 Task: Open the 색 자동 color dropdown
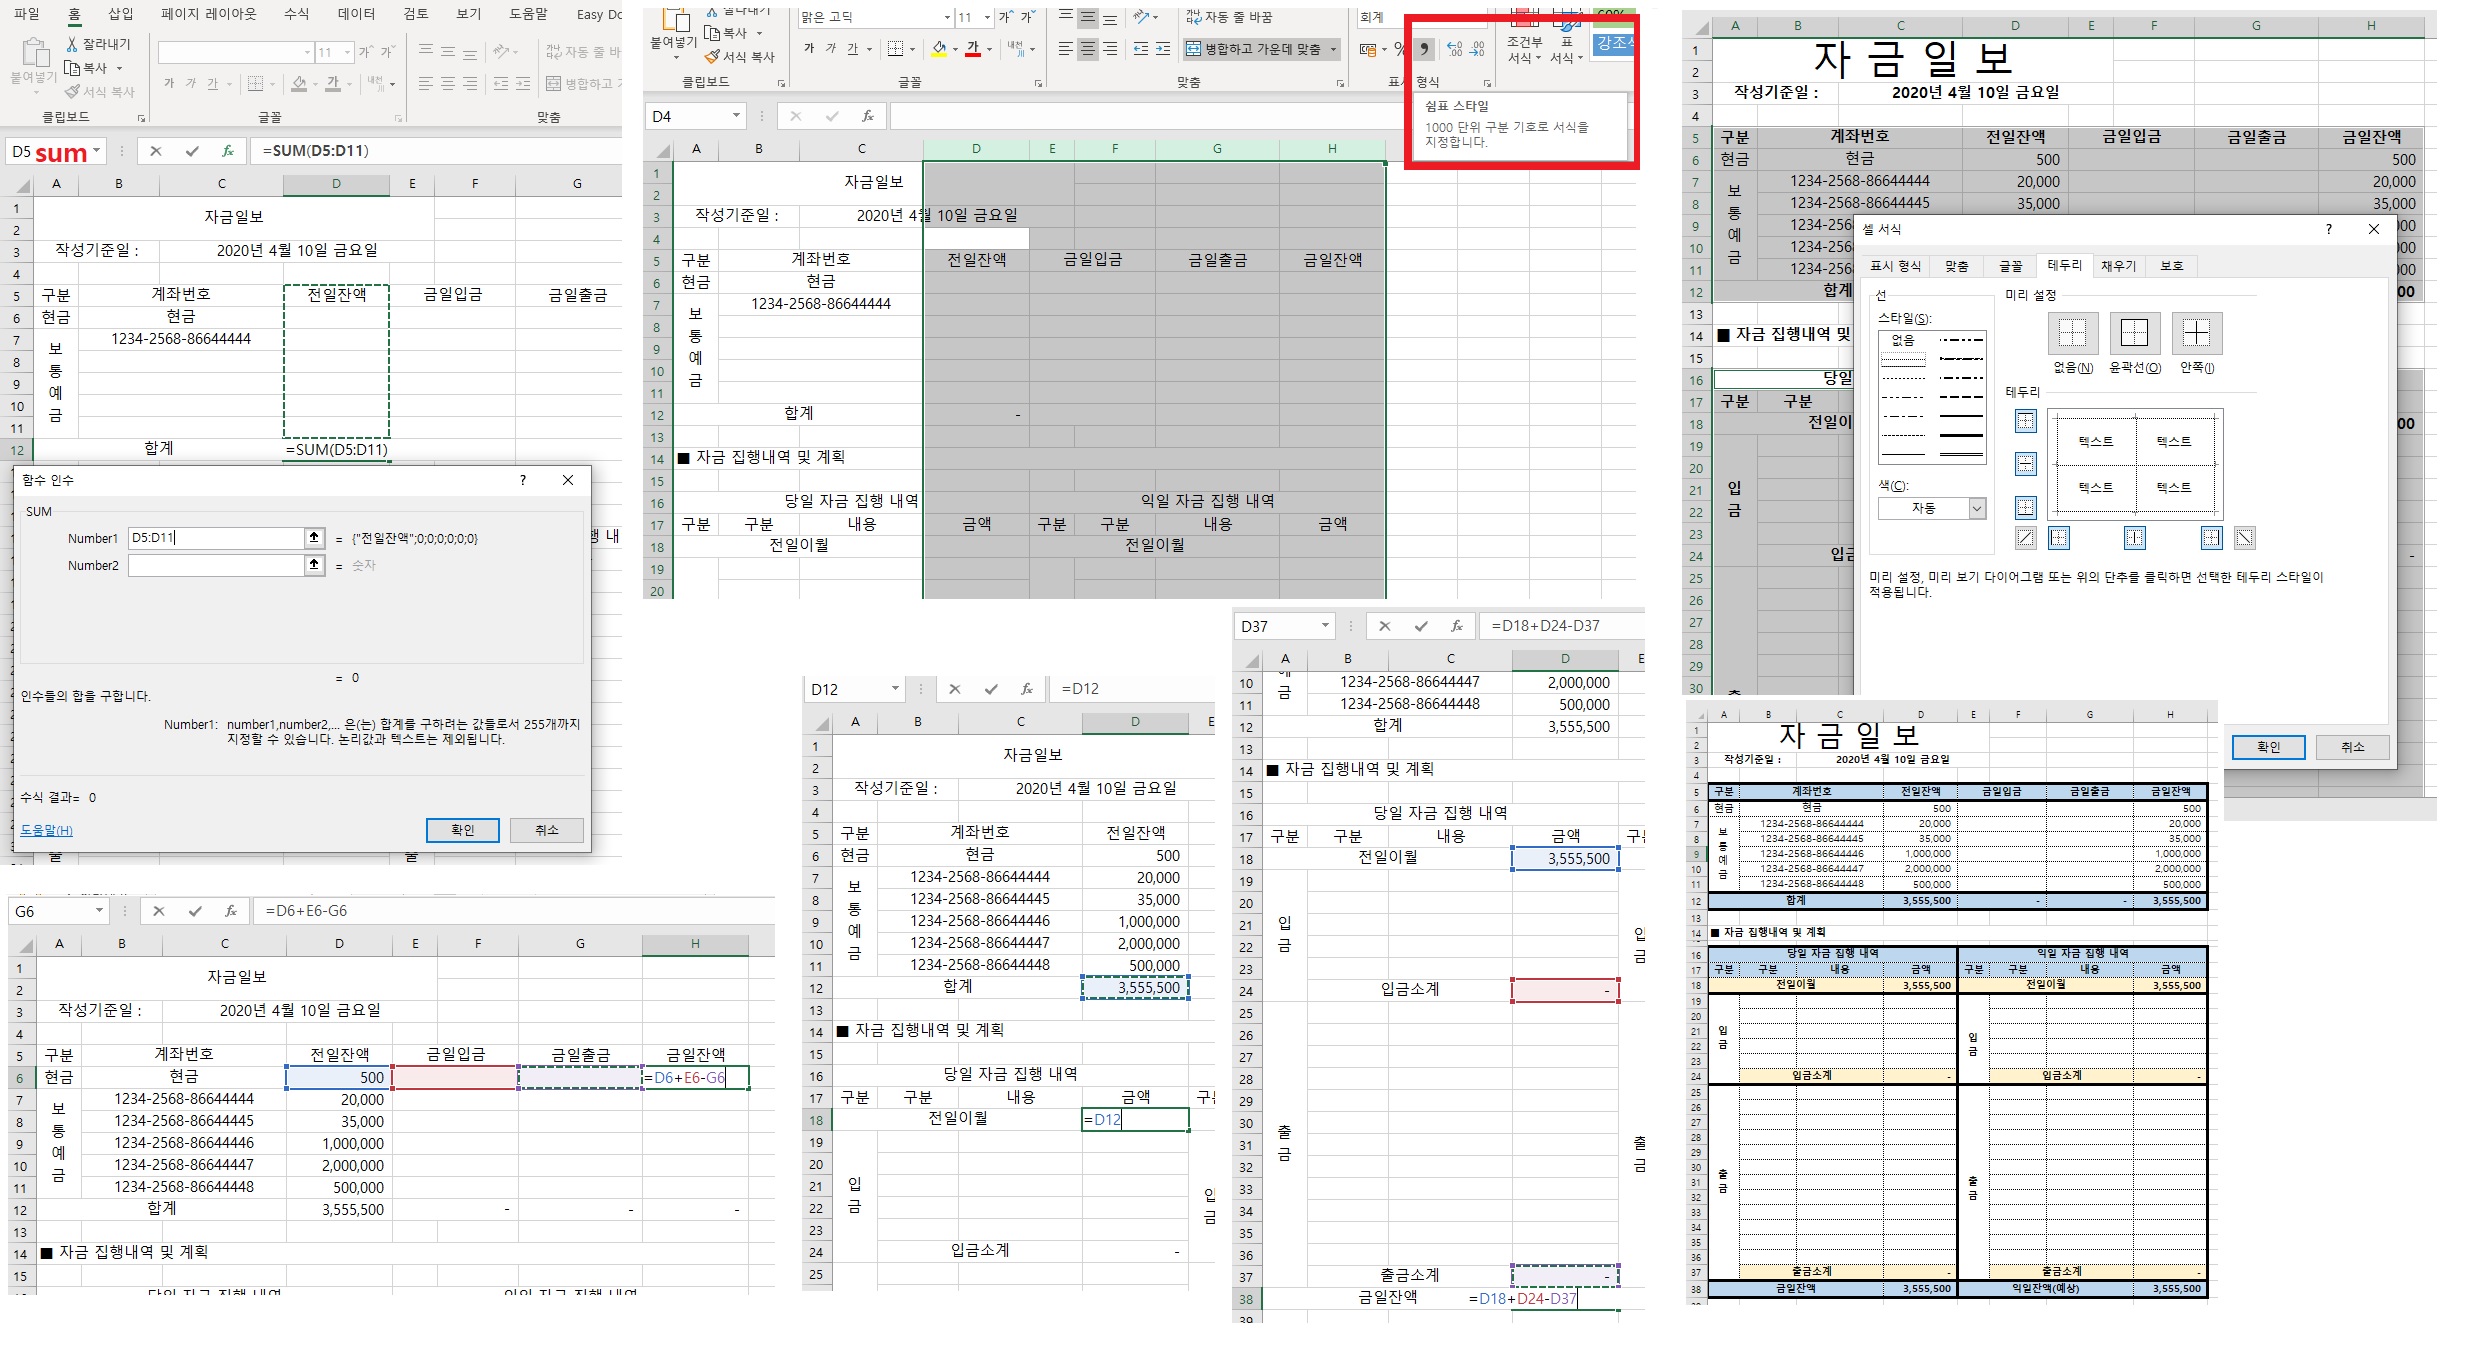[1976, 509]
